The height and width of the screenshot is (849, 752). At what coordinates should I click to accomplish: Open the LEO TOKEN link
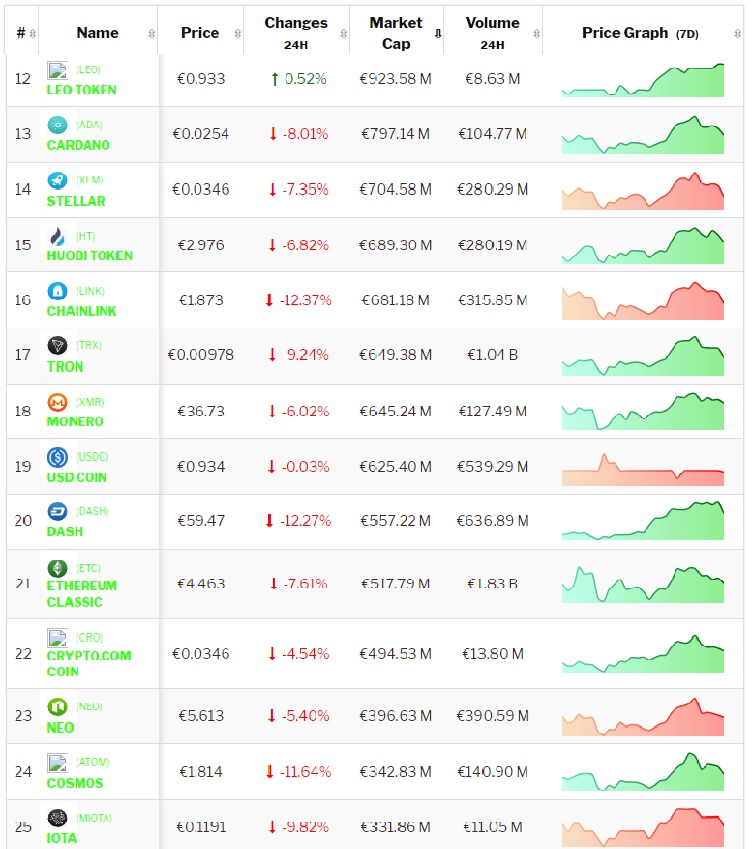81,90
